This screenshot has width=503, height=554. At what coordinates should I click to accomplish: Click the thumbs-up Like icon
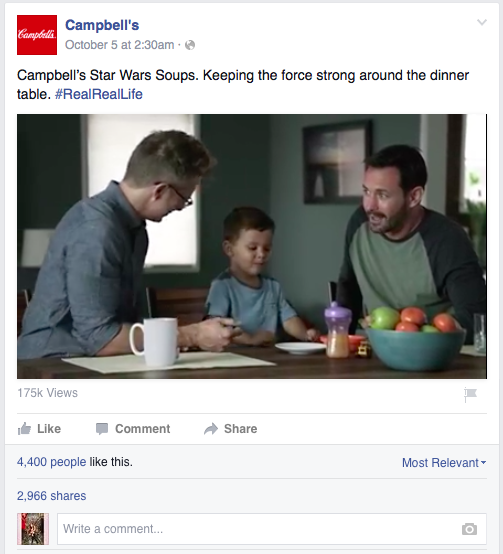click(x=24, y=429)
